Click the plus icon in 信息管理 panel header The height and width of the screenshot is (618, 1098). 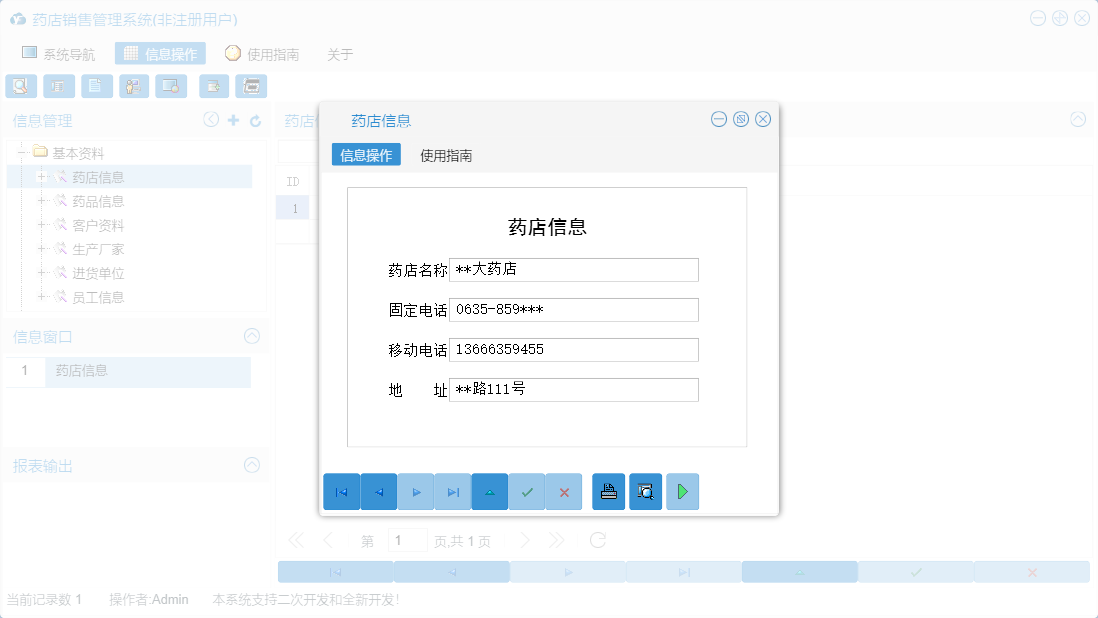[x=234, y=119]
